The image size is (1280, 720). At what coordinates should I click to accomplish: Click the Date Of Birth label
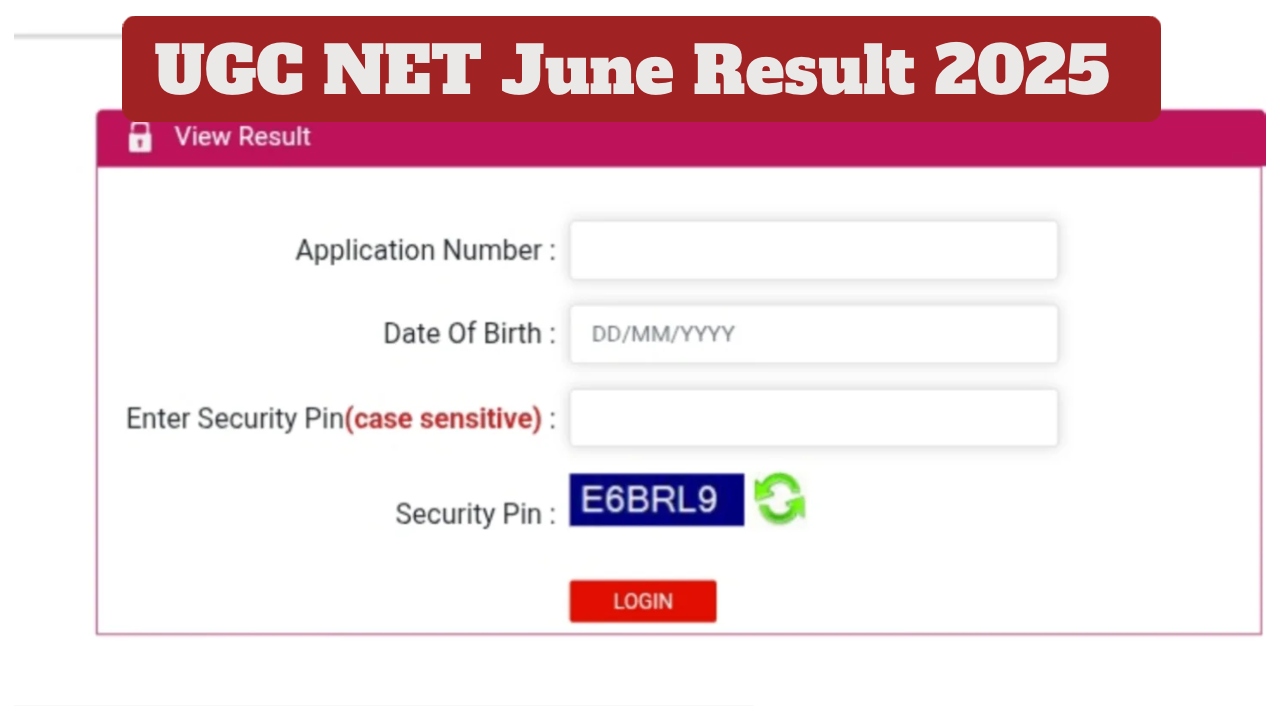pos(469,333)
